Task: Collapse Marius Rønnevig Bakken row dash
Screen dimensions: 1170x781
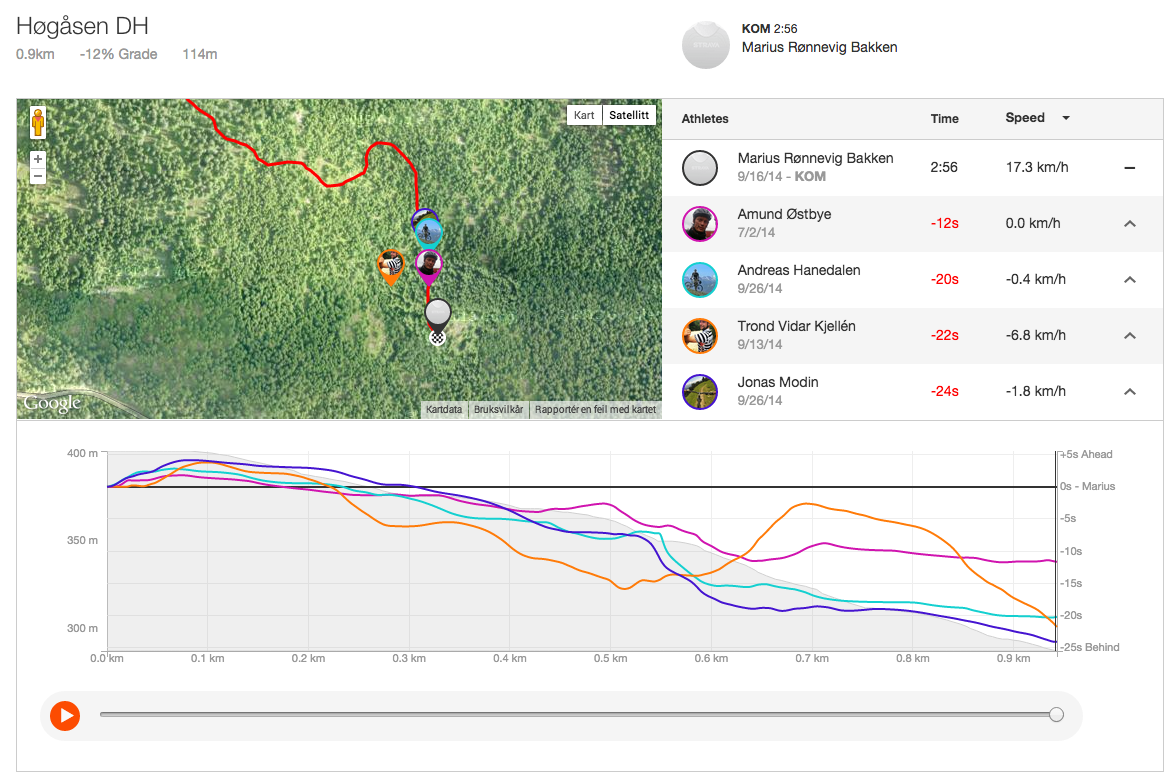Action: (x=1130, y=168)
